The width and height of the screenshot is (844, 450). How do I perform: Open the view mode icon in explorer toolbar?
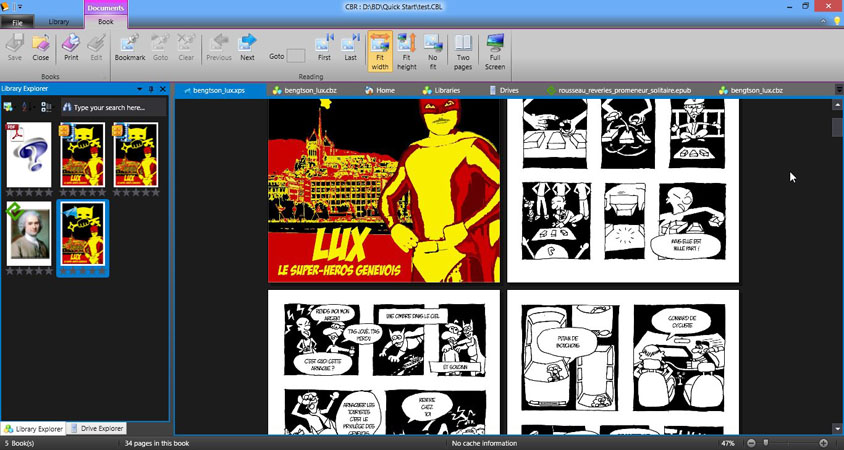click(47, 107)
